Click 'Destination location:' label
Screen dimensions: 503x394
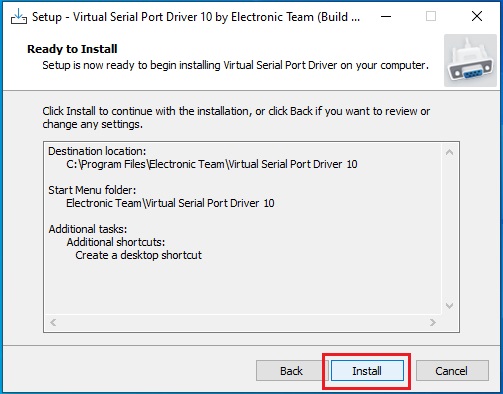click(97, 151)
